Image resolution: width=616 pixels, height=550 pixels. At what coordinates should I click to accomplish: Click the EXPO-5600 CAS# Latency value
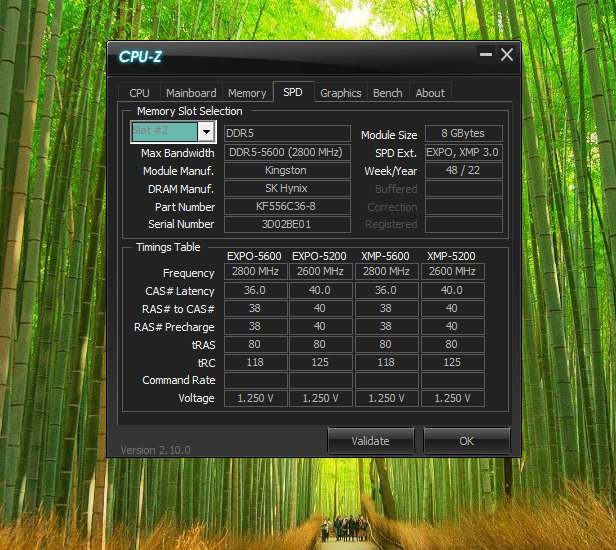[254, 290]
